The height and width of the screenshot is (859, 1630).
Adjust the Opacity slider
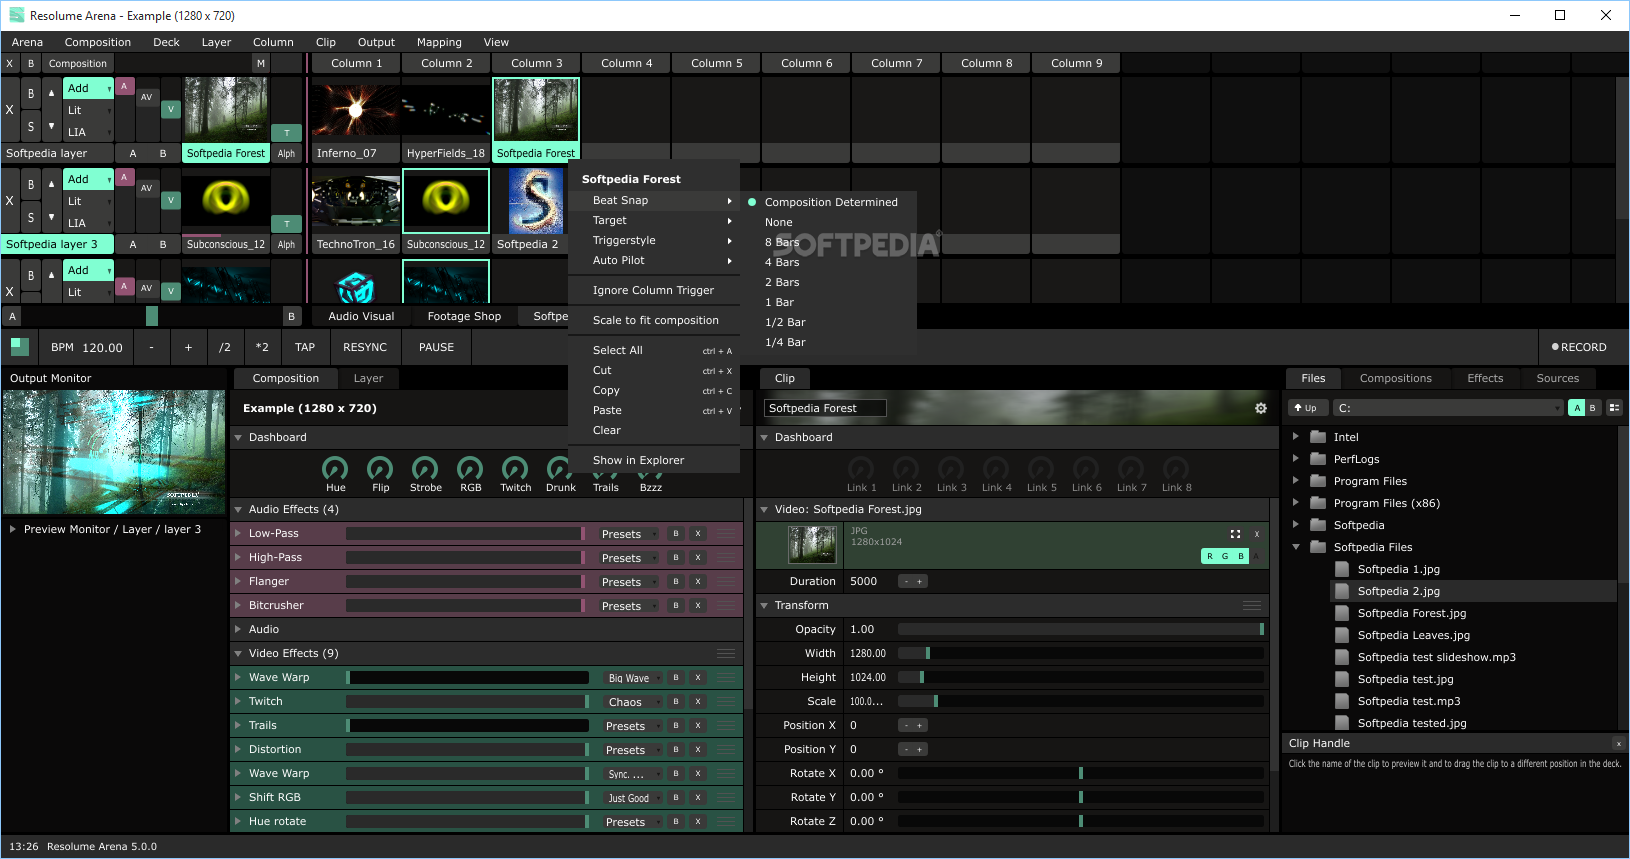(x=1081, y=629)
